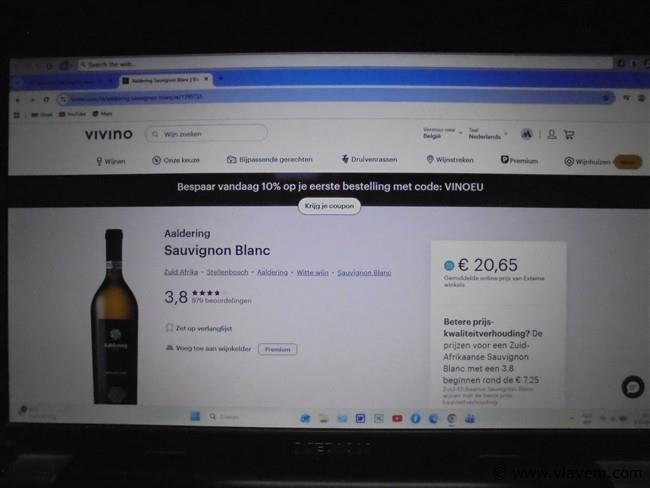Close the Aaldering Sauvignon Blanc tab
The height and width of the screenshot is (488, 650).
click(x=206, y=79)
